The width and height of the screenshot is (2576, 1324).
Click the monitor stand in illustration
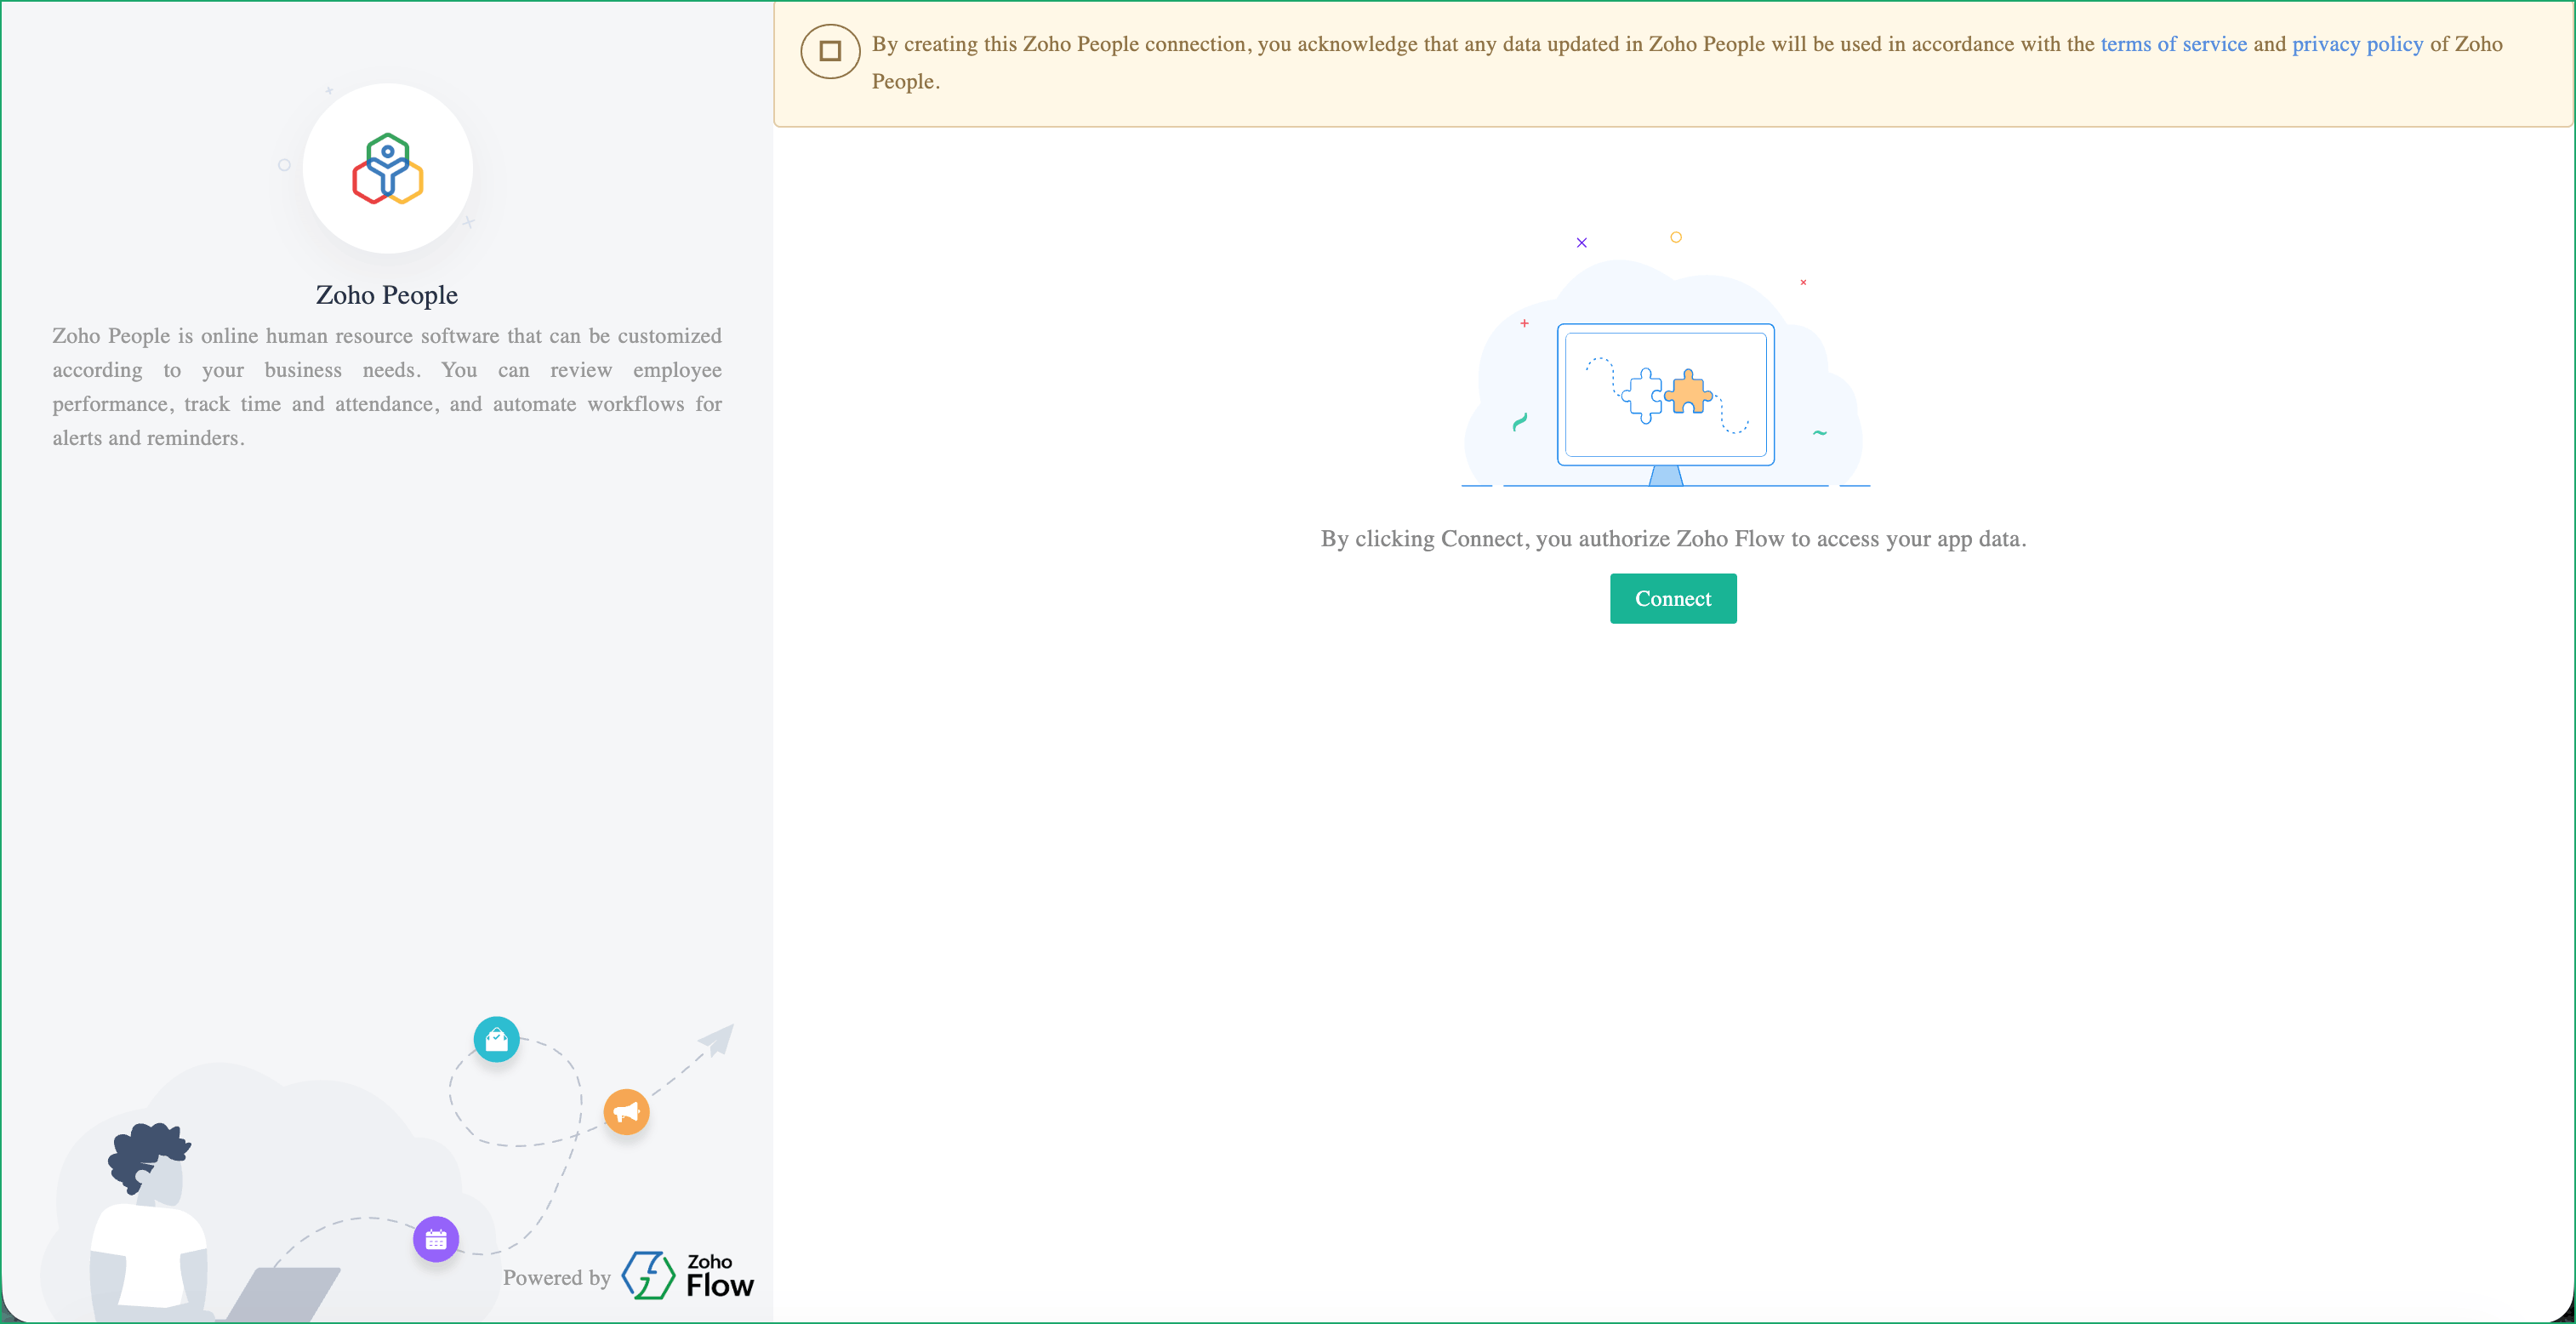pyautogui.click(x=1665, y=476)
